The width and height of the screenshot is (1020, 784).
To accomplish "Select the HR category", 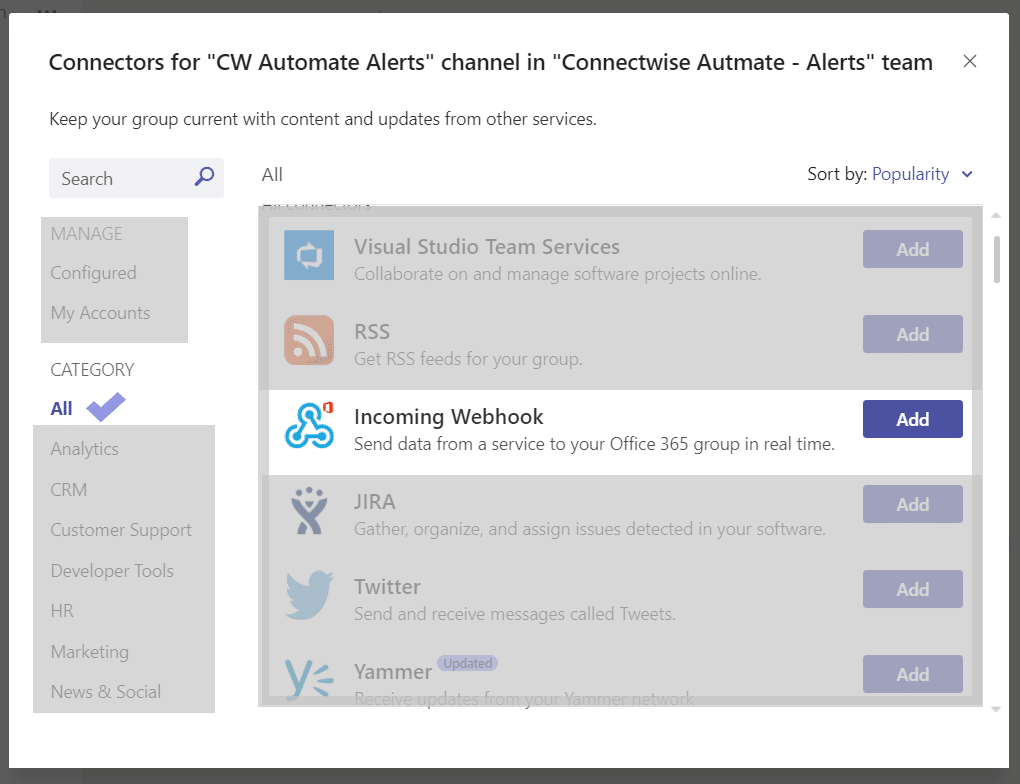I will coord(62,611).
